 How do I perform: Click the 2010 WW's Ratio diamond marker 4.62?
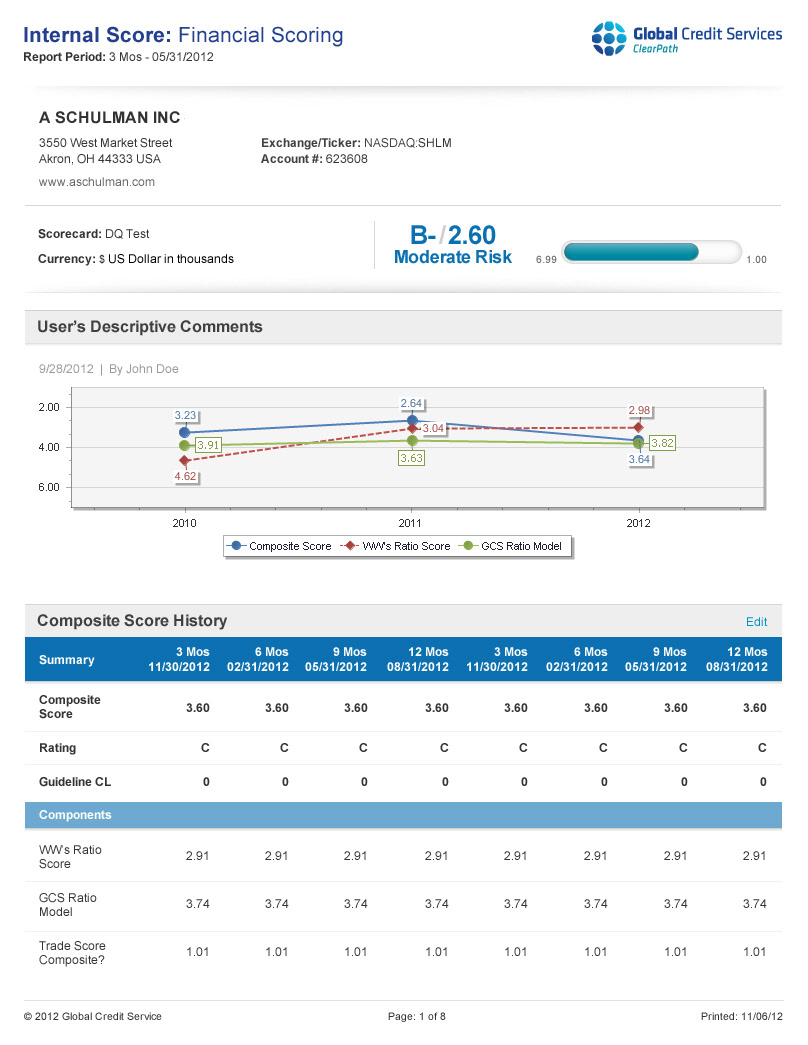(x=184, y=460)
